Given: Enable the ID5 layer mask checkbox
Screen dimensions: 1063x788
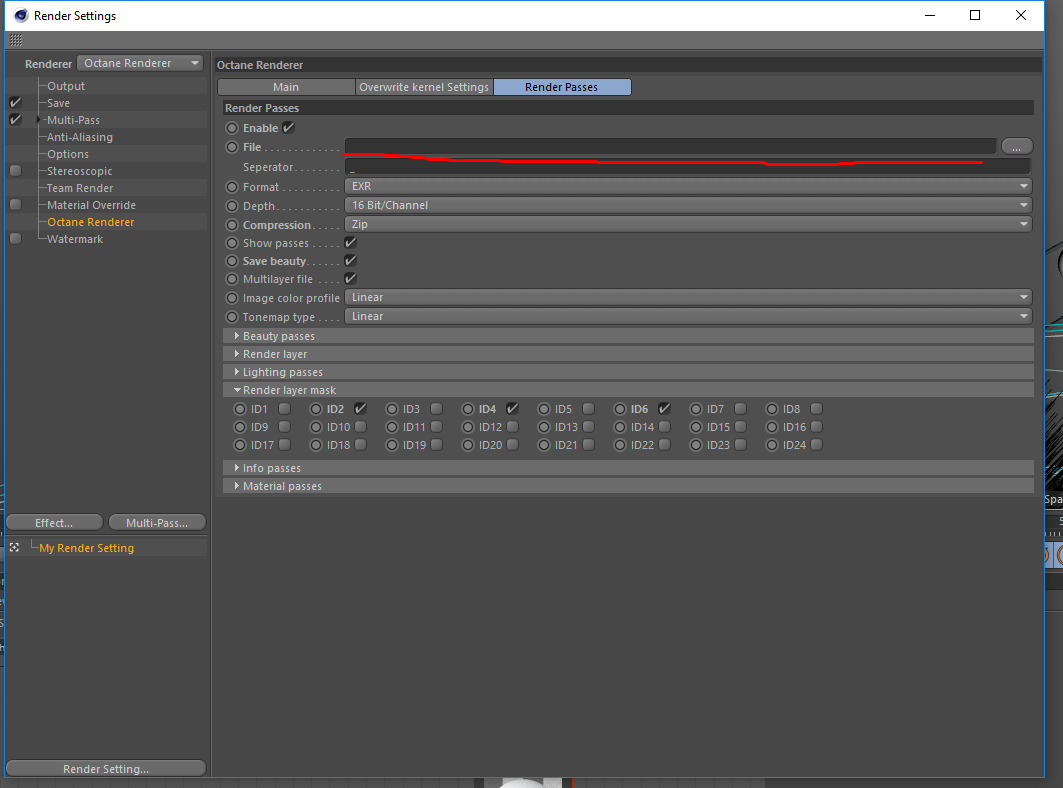Looking at the screenshot, I should (x=588, y=408).
